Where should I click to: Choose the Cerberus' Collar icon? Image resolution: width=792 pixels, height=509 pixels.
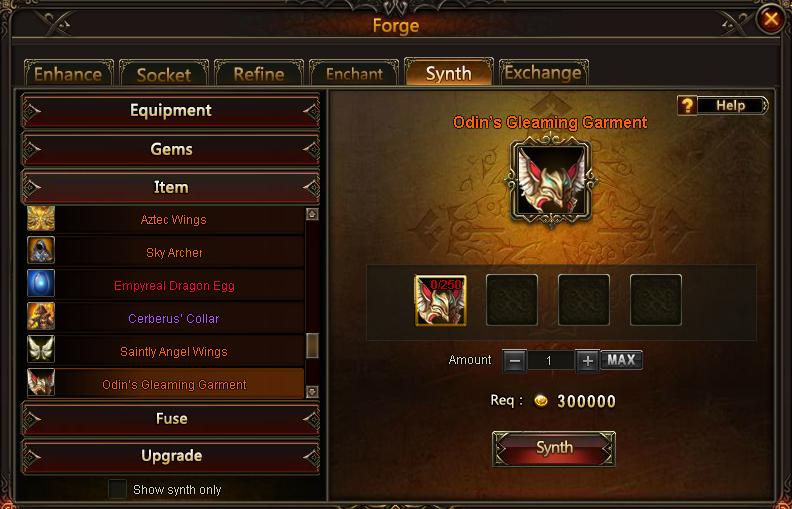(41, 316)
